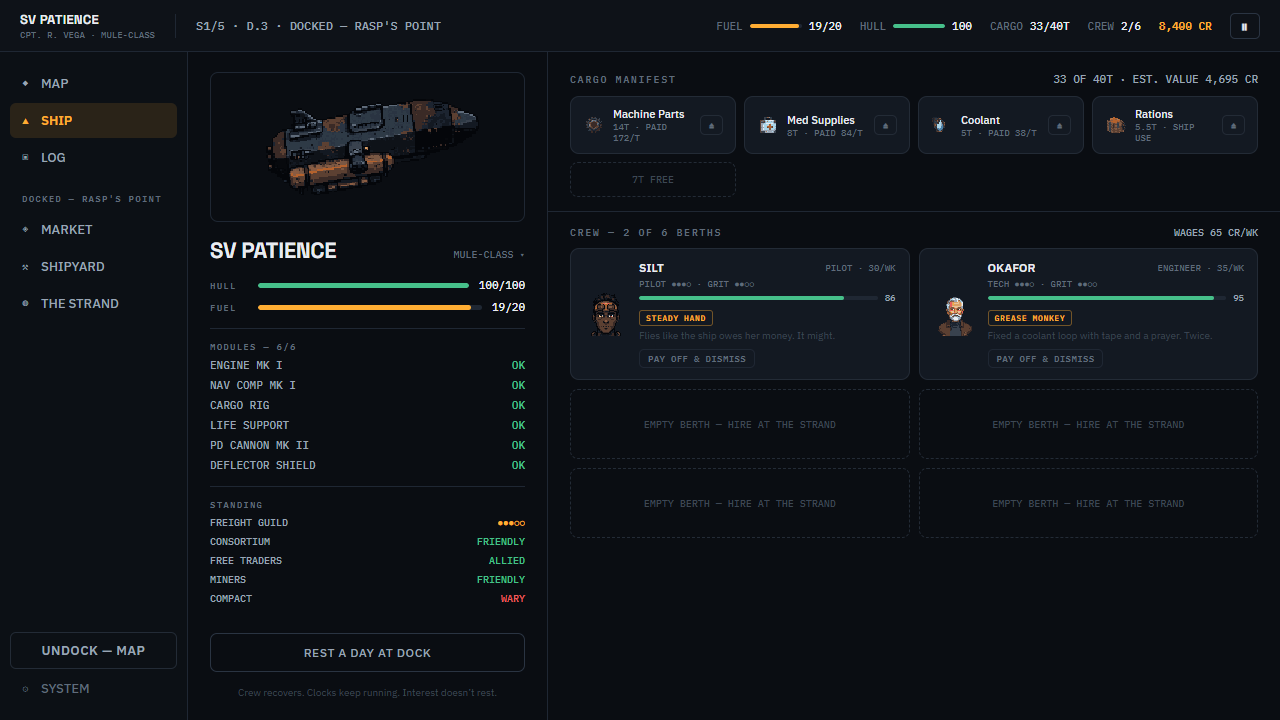Click the Crew 2/6 readout

(x=1114, y=26)
